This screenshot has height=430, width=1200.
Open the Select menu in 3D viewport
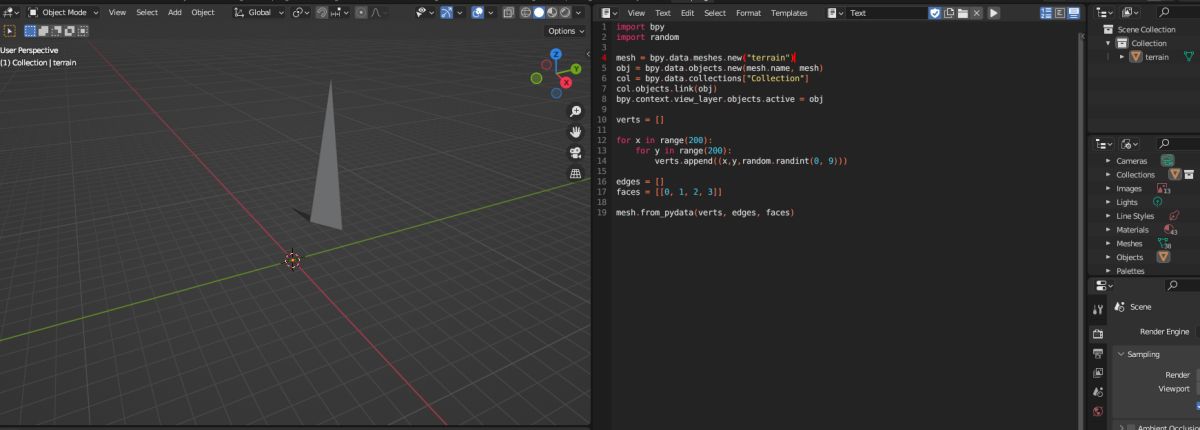coord(147,13)
